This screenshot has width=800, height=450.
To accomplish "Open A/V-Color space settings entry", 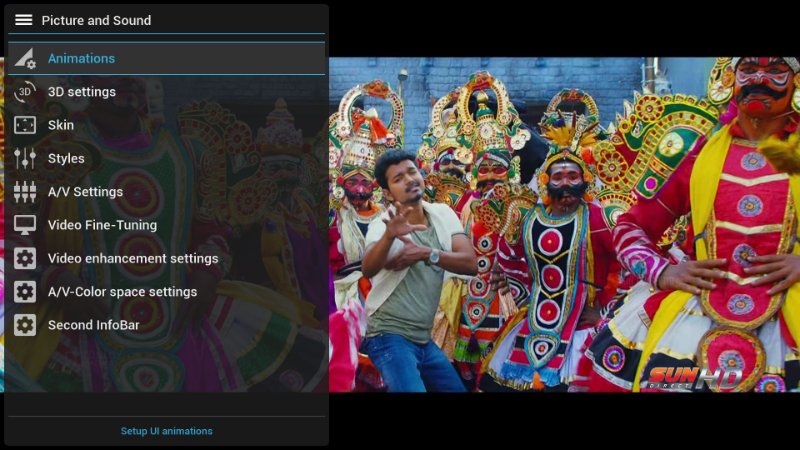I will (166, 292).
